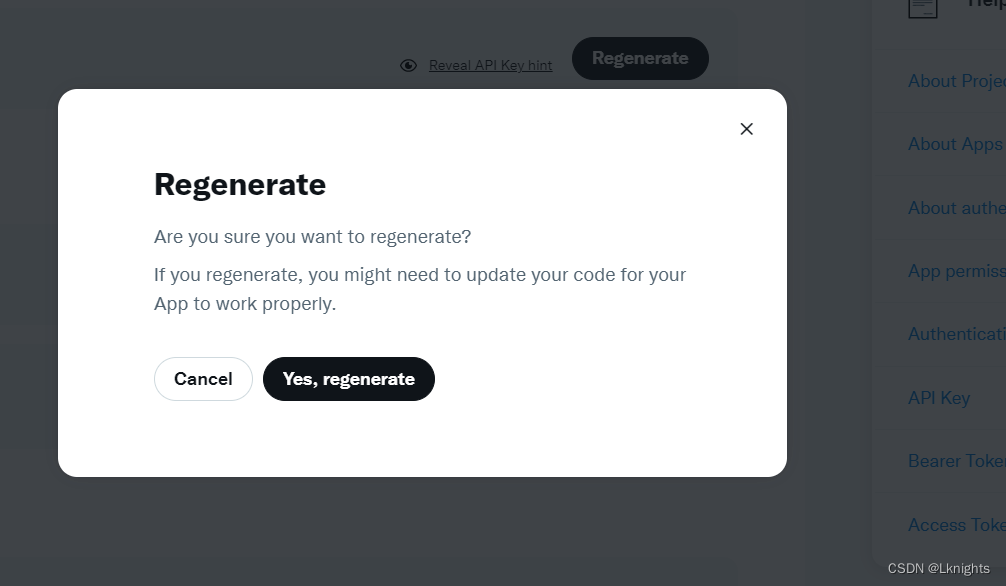
Task: Click the Regenerate dialog title
Action: click(240, 185)
